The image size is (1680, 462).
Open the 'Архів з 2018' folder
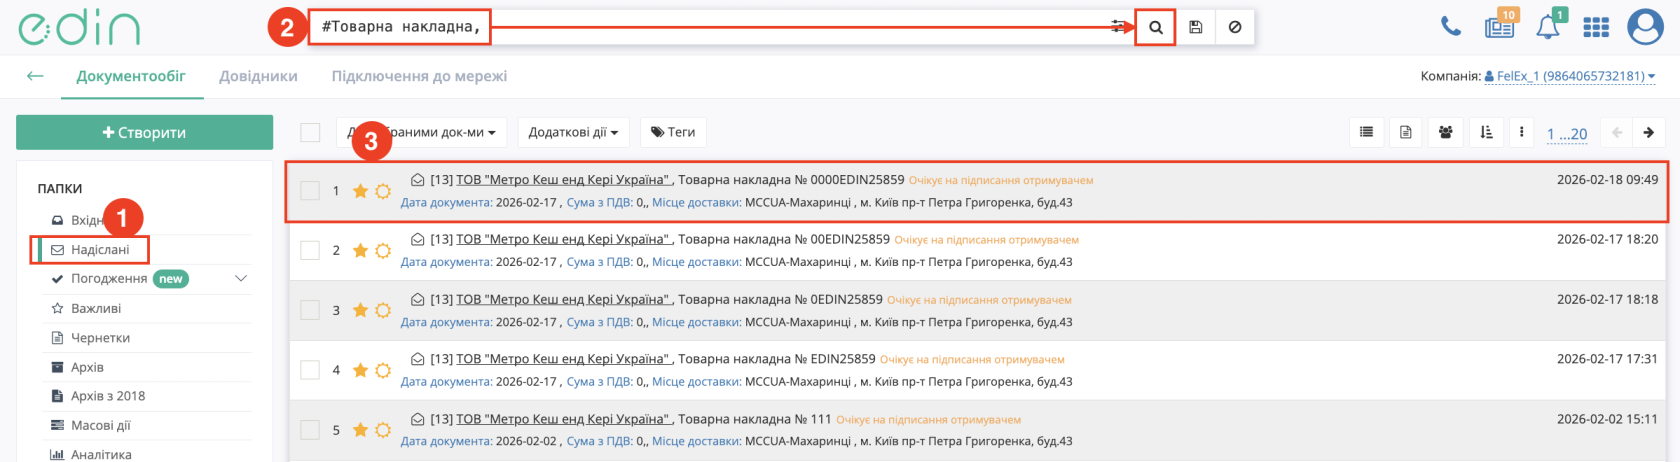pos(108,396)
